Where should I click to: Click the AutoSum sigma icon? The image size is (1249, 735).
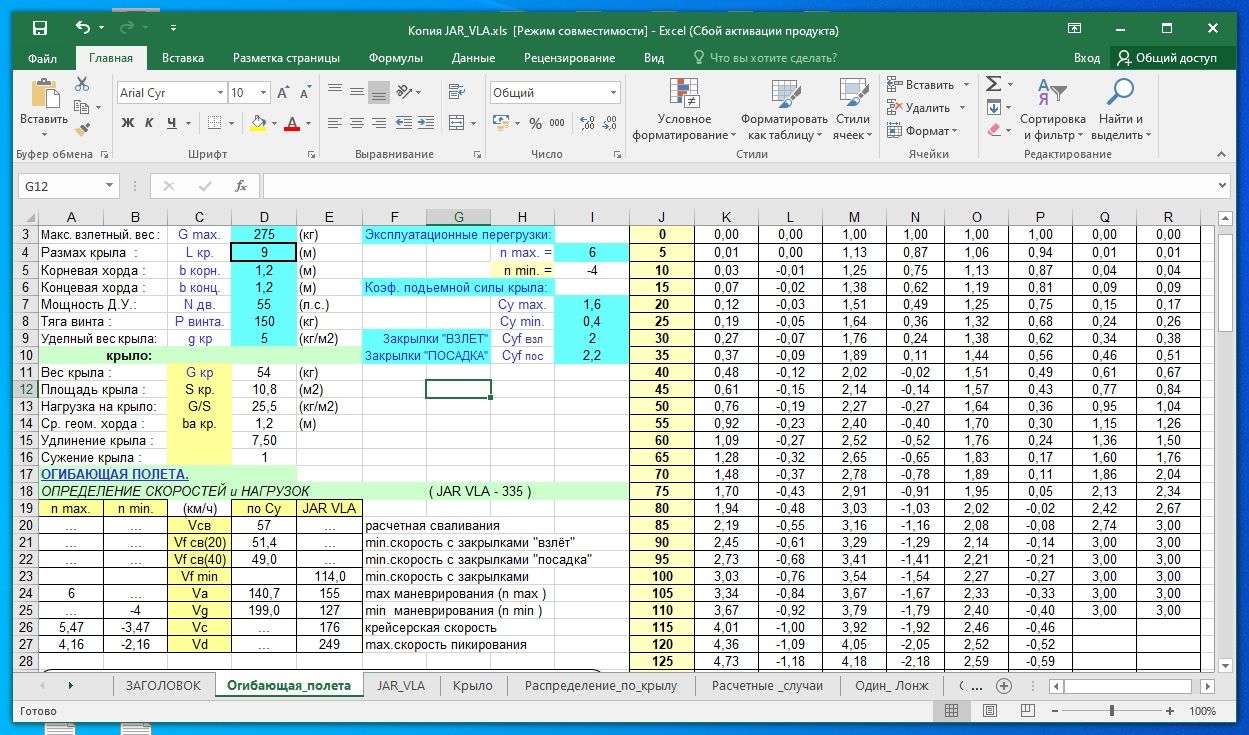tap(992, 84)
